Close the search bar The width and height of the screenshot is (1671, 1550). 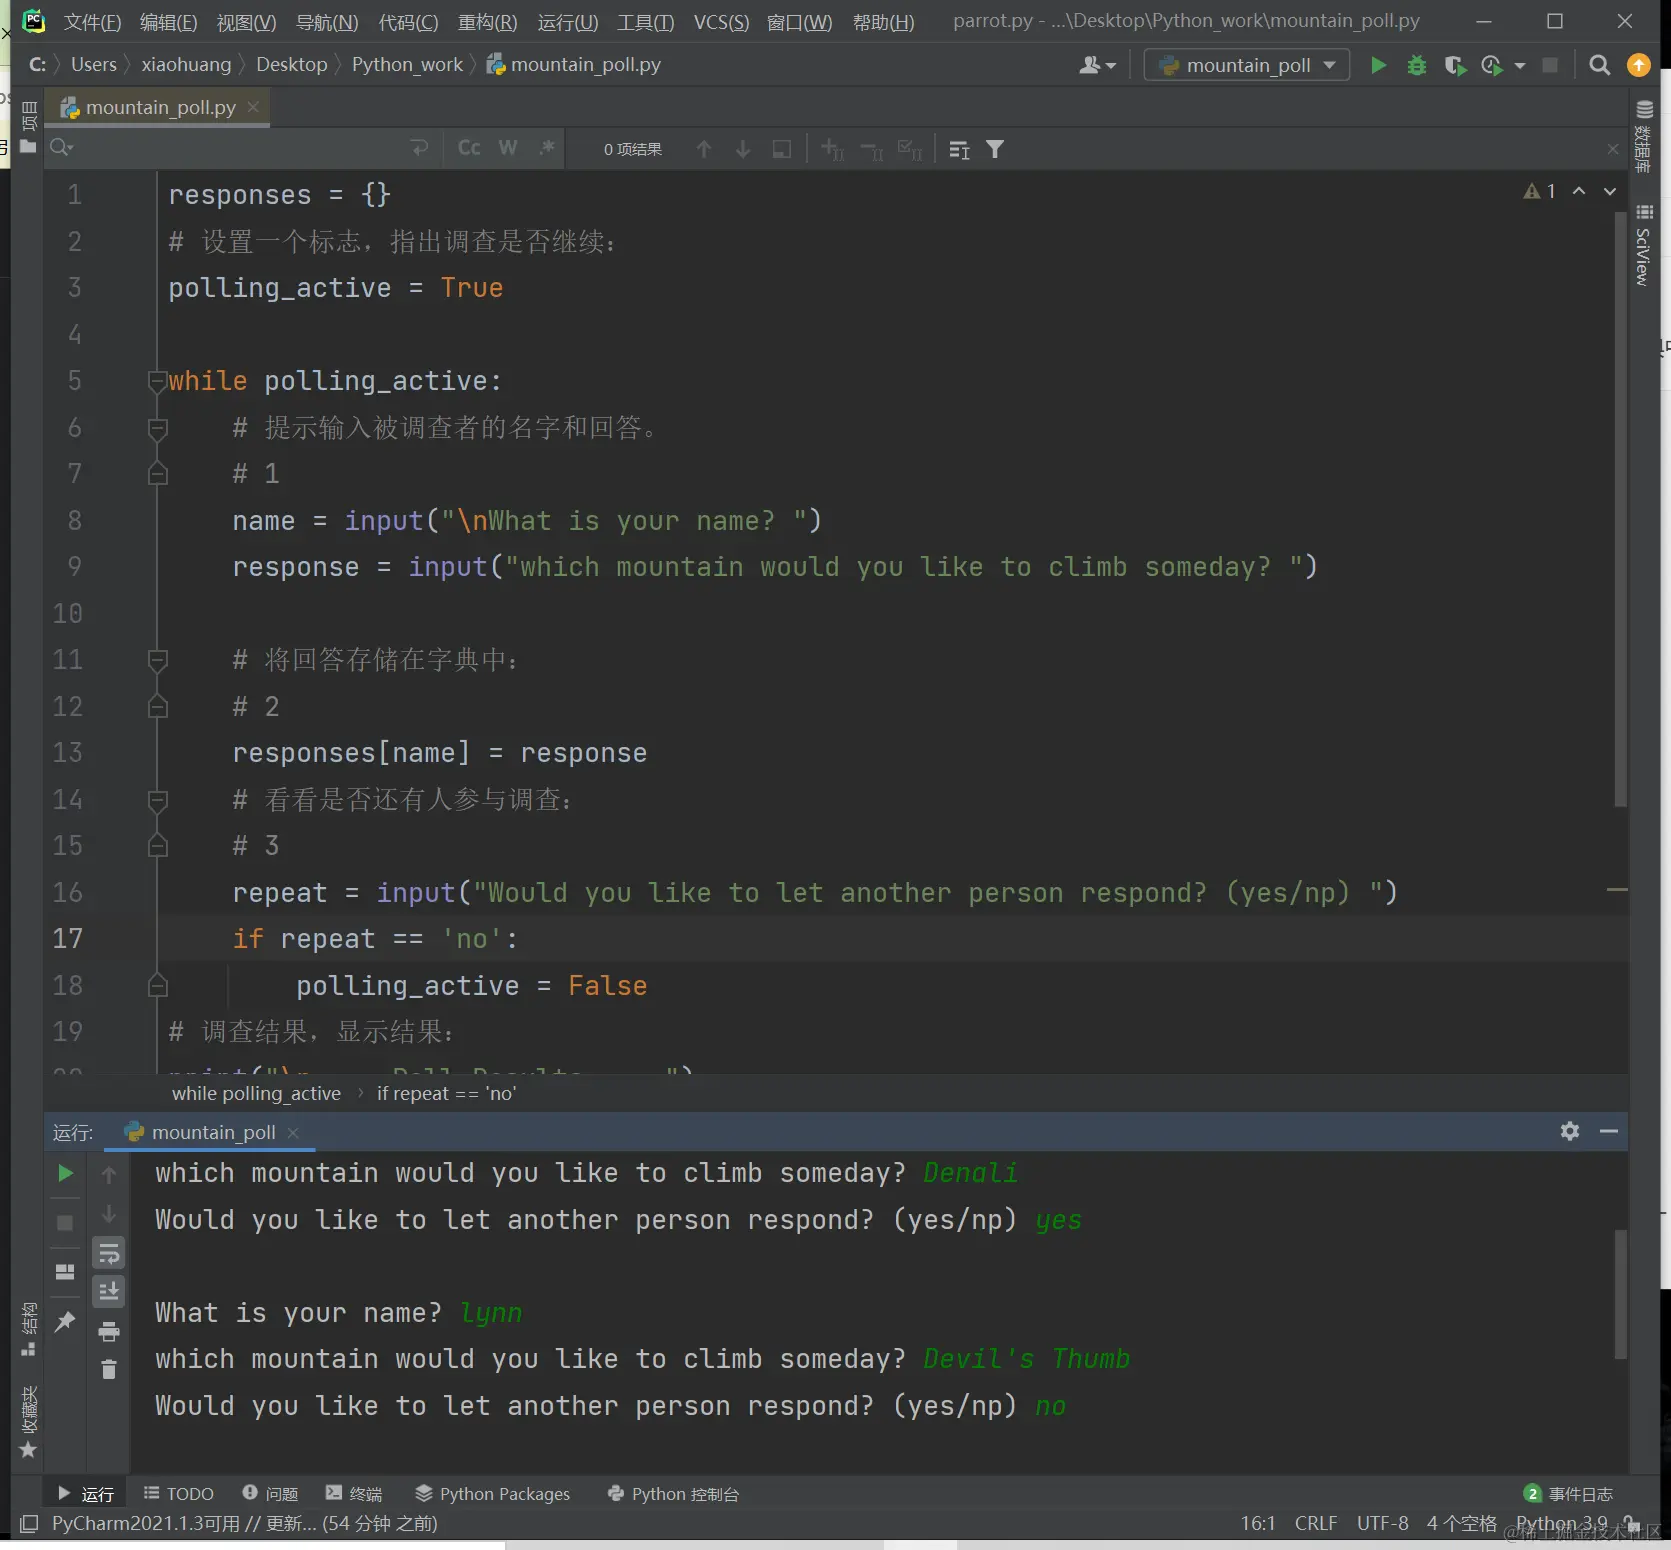pyautogui.click(x=1613, y=149)
